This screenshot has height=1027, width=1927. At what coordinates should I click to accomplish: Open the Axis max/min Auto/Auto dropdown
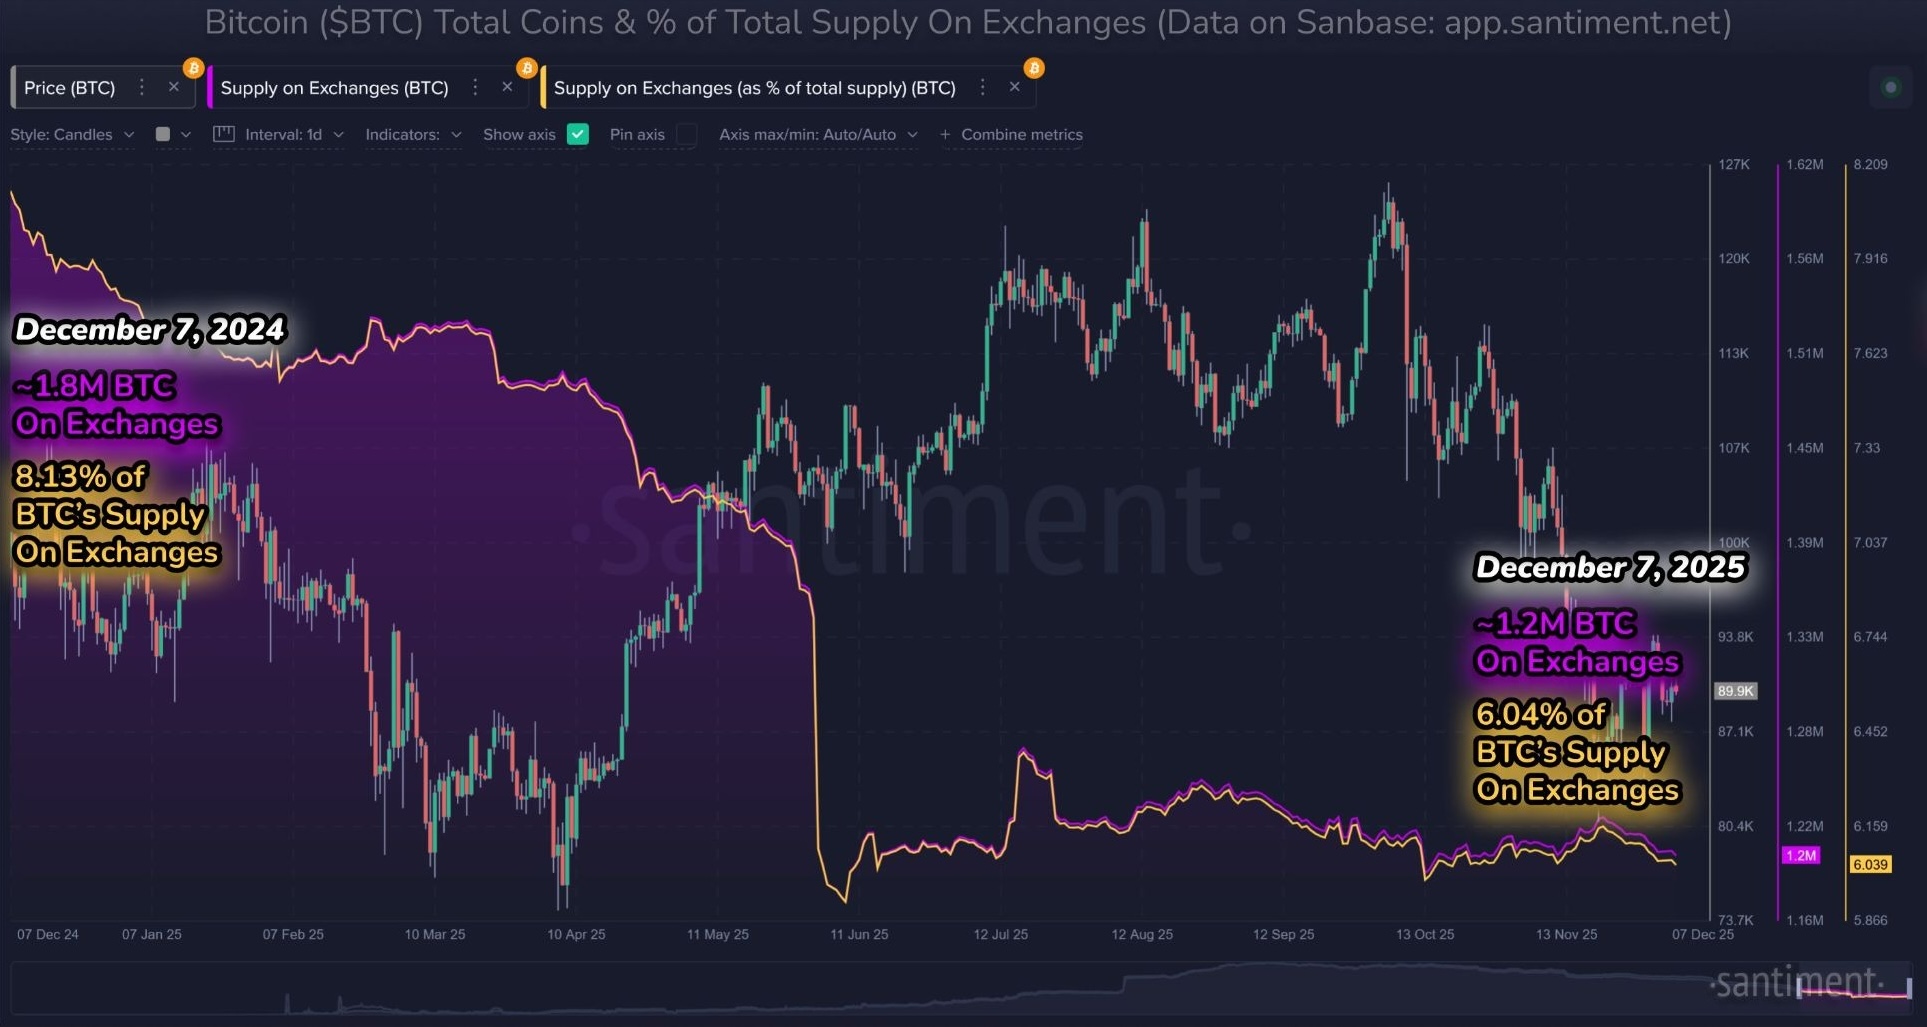[818, 134]
